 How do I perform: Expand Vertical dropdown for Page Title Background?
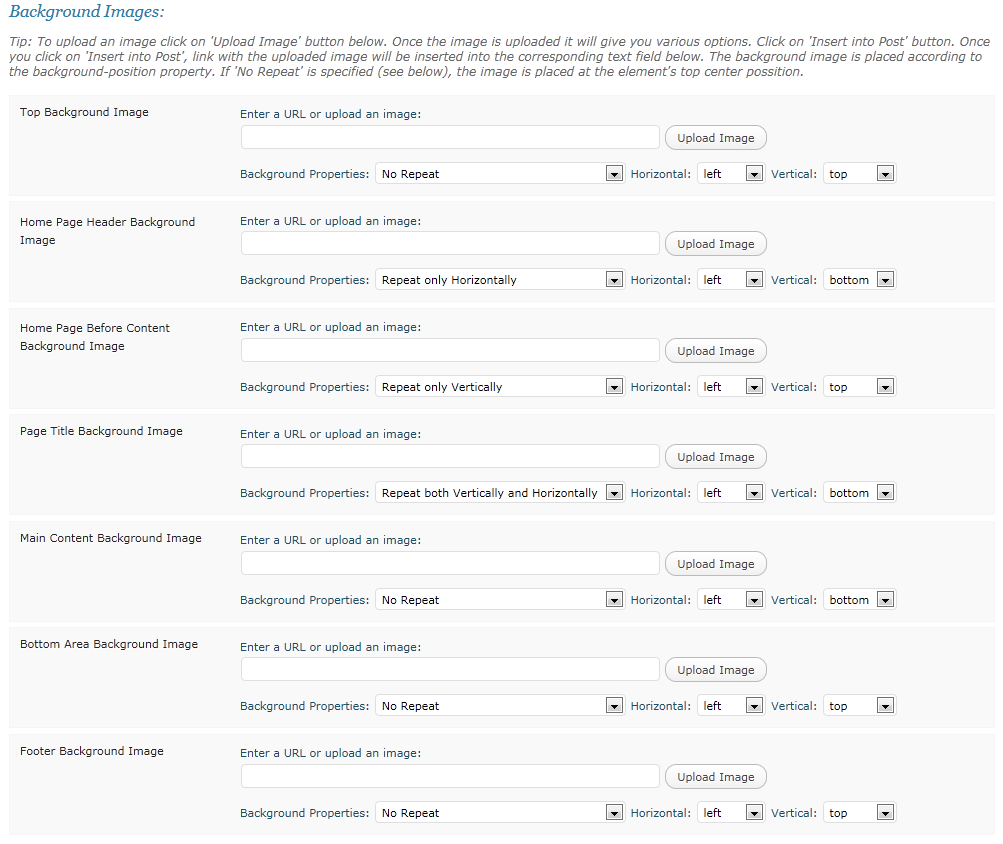860,493
